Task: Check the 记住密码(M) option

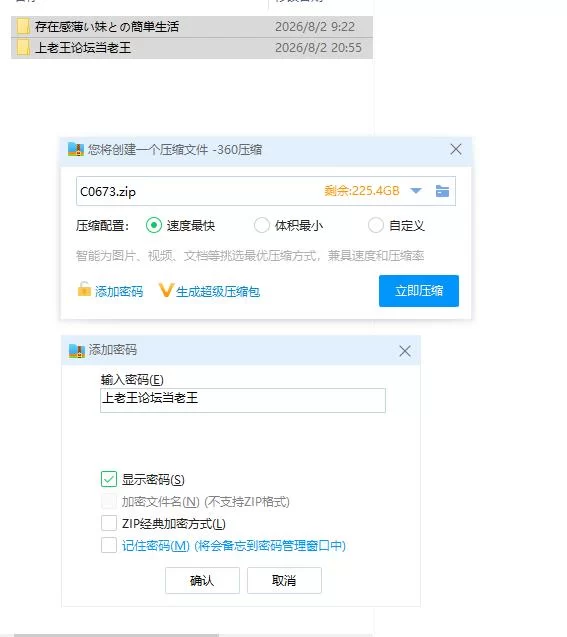Action: tap(109, 545)
